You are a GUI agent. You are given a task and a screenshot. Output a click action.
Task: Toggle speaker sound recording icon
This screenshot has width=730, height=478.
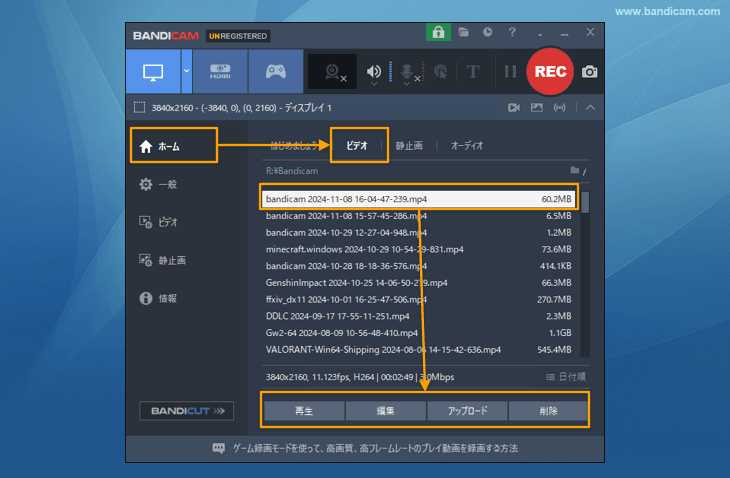pyautogui.click(x=373, y=71)
